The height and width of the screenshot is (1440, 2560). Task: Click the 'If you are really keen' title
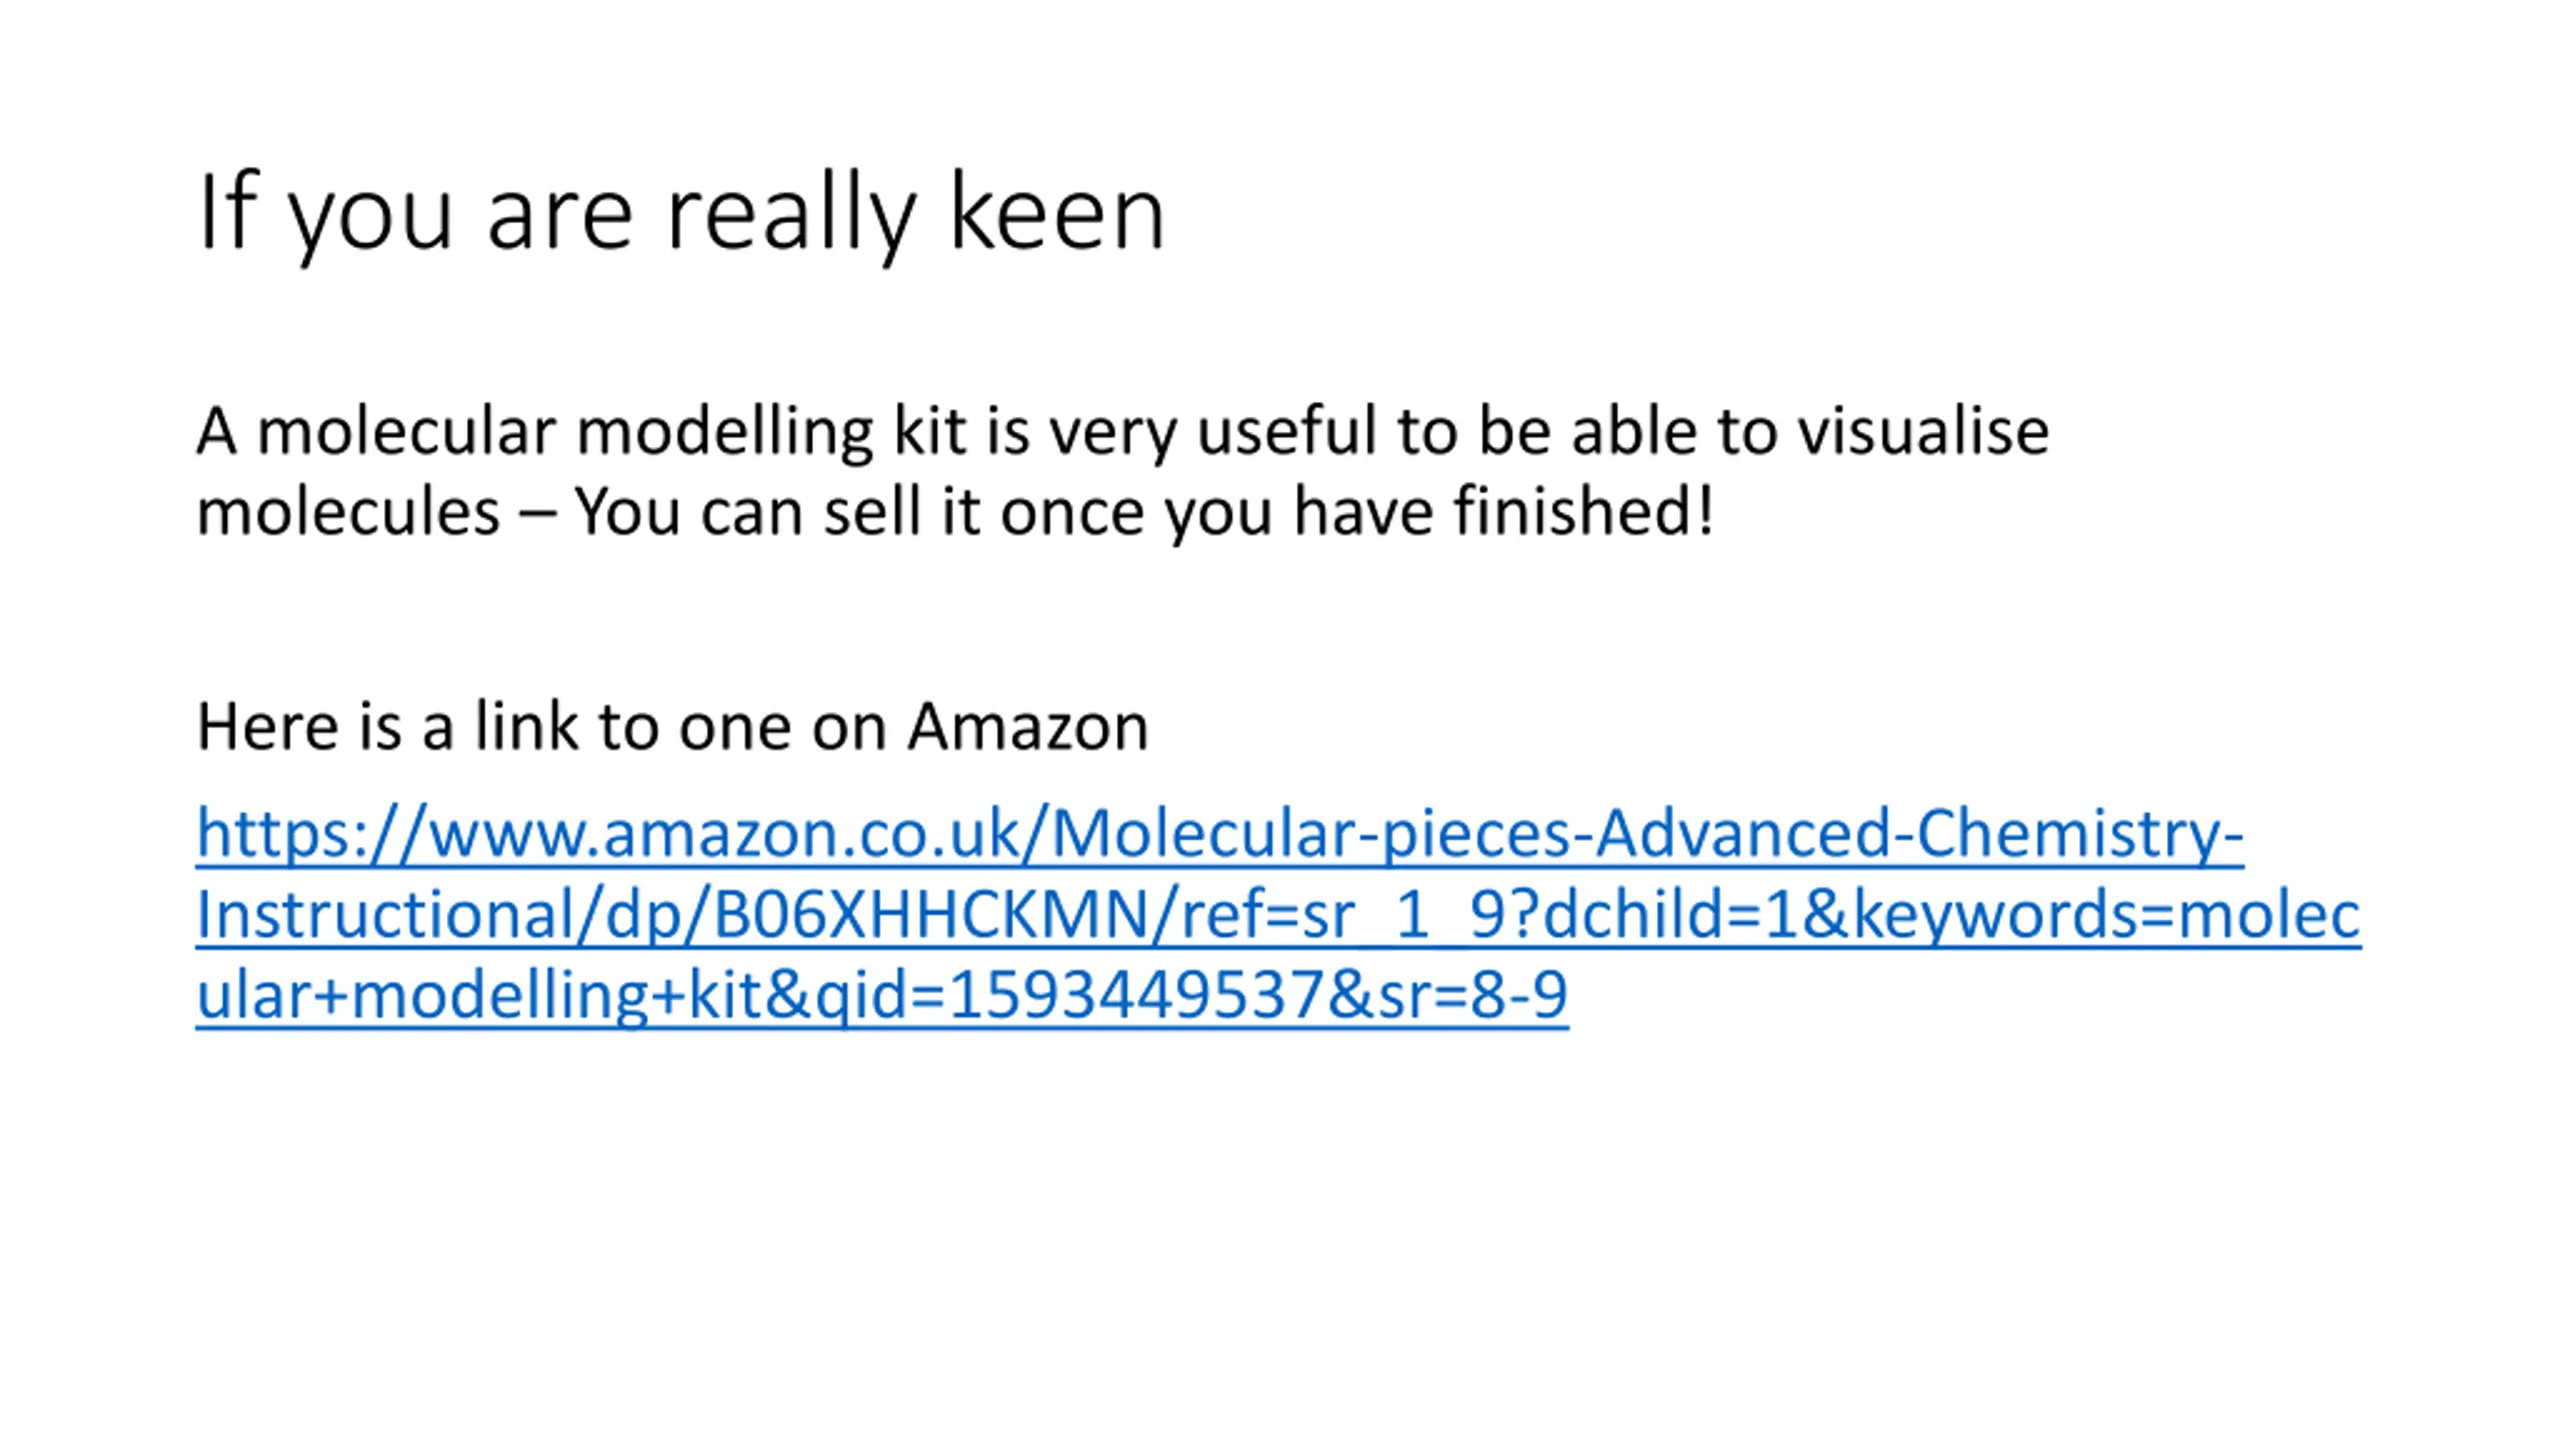tap(681, 213)
